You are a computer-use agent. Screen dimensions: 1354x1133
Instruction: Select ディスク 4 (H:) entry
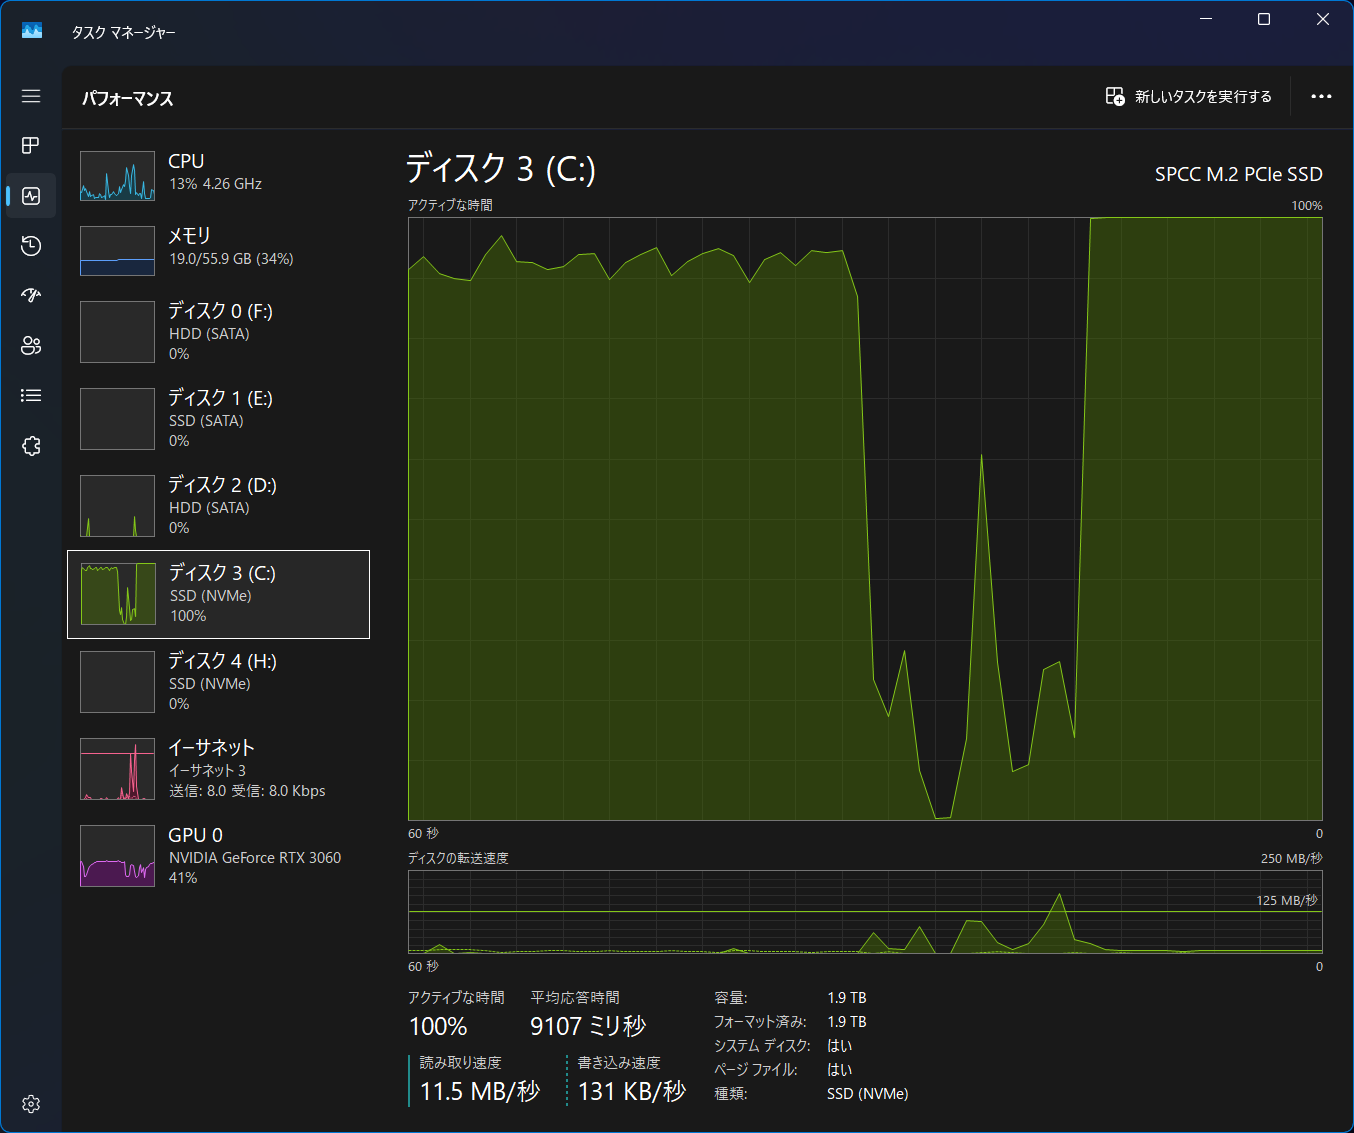[x=218, y=681]
